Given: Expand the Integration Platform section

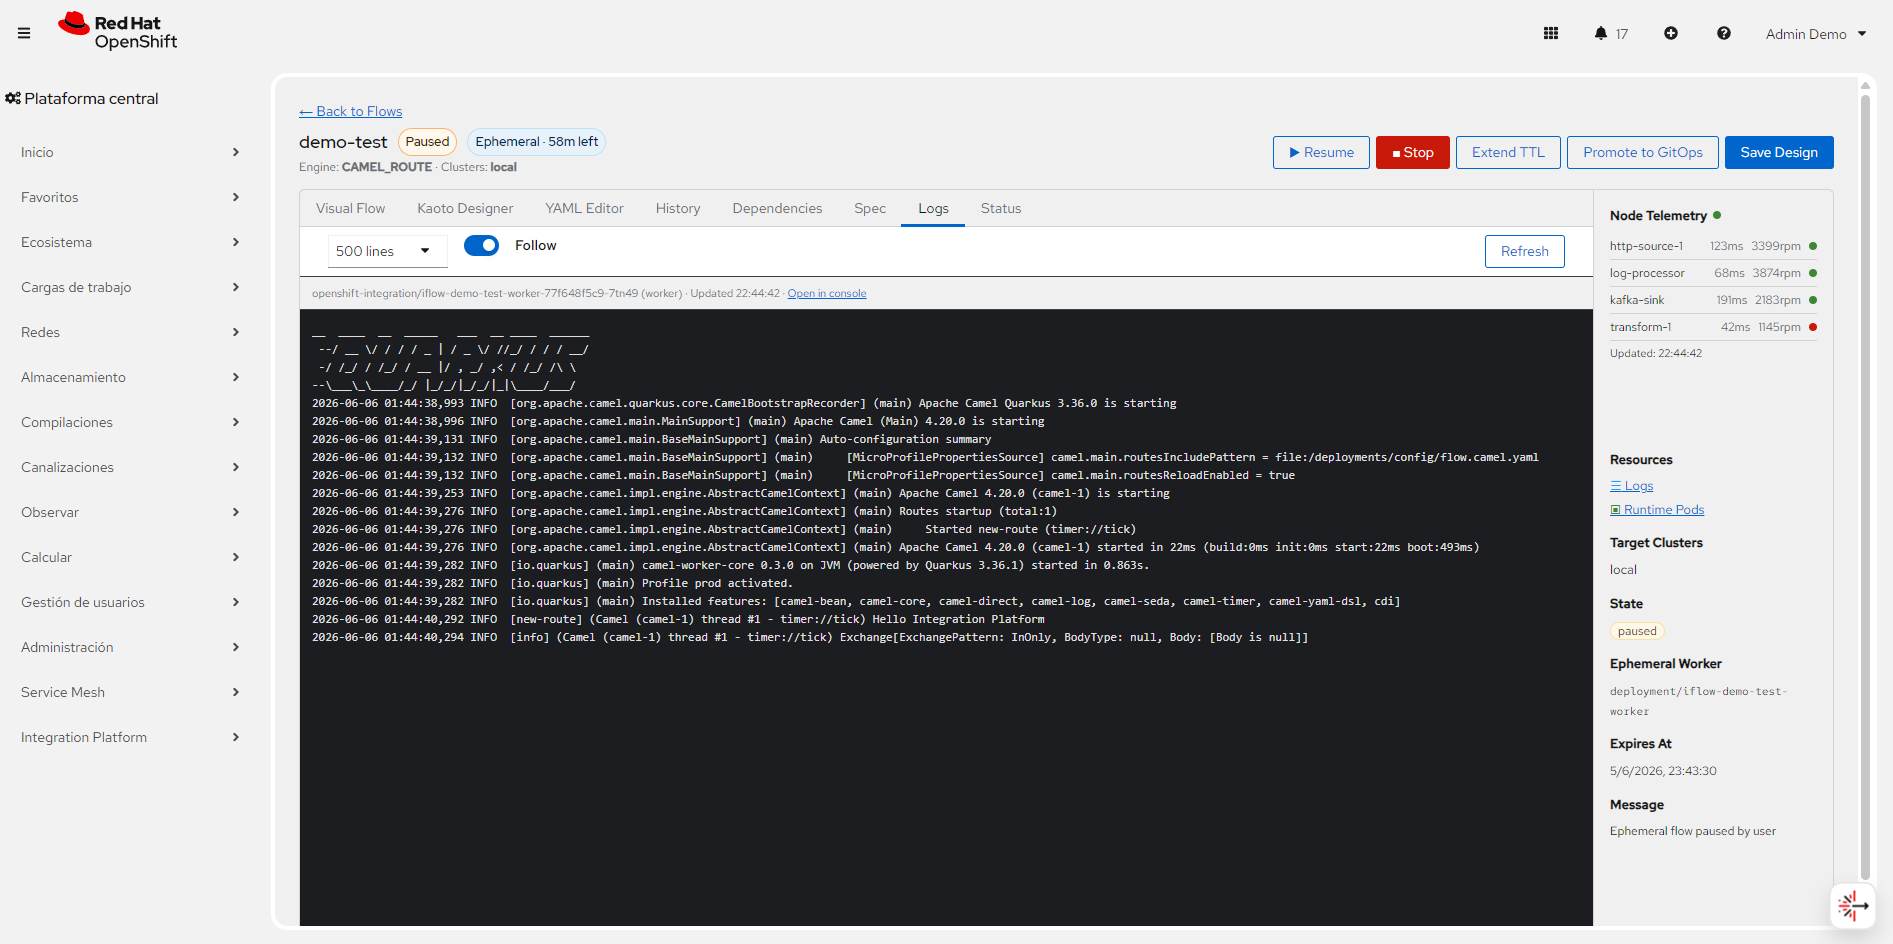Looking at the screenshot, I should pos(130,737).
